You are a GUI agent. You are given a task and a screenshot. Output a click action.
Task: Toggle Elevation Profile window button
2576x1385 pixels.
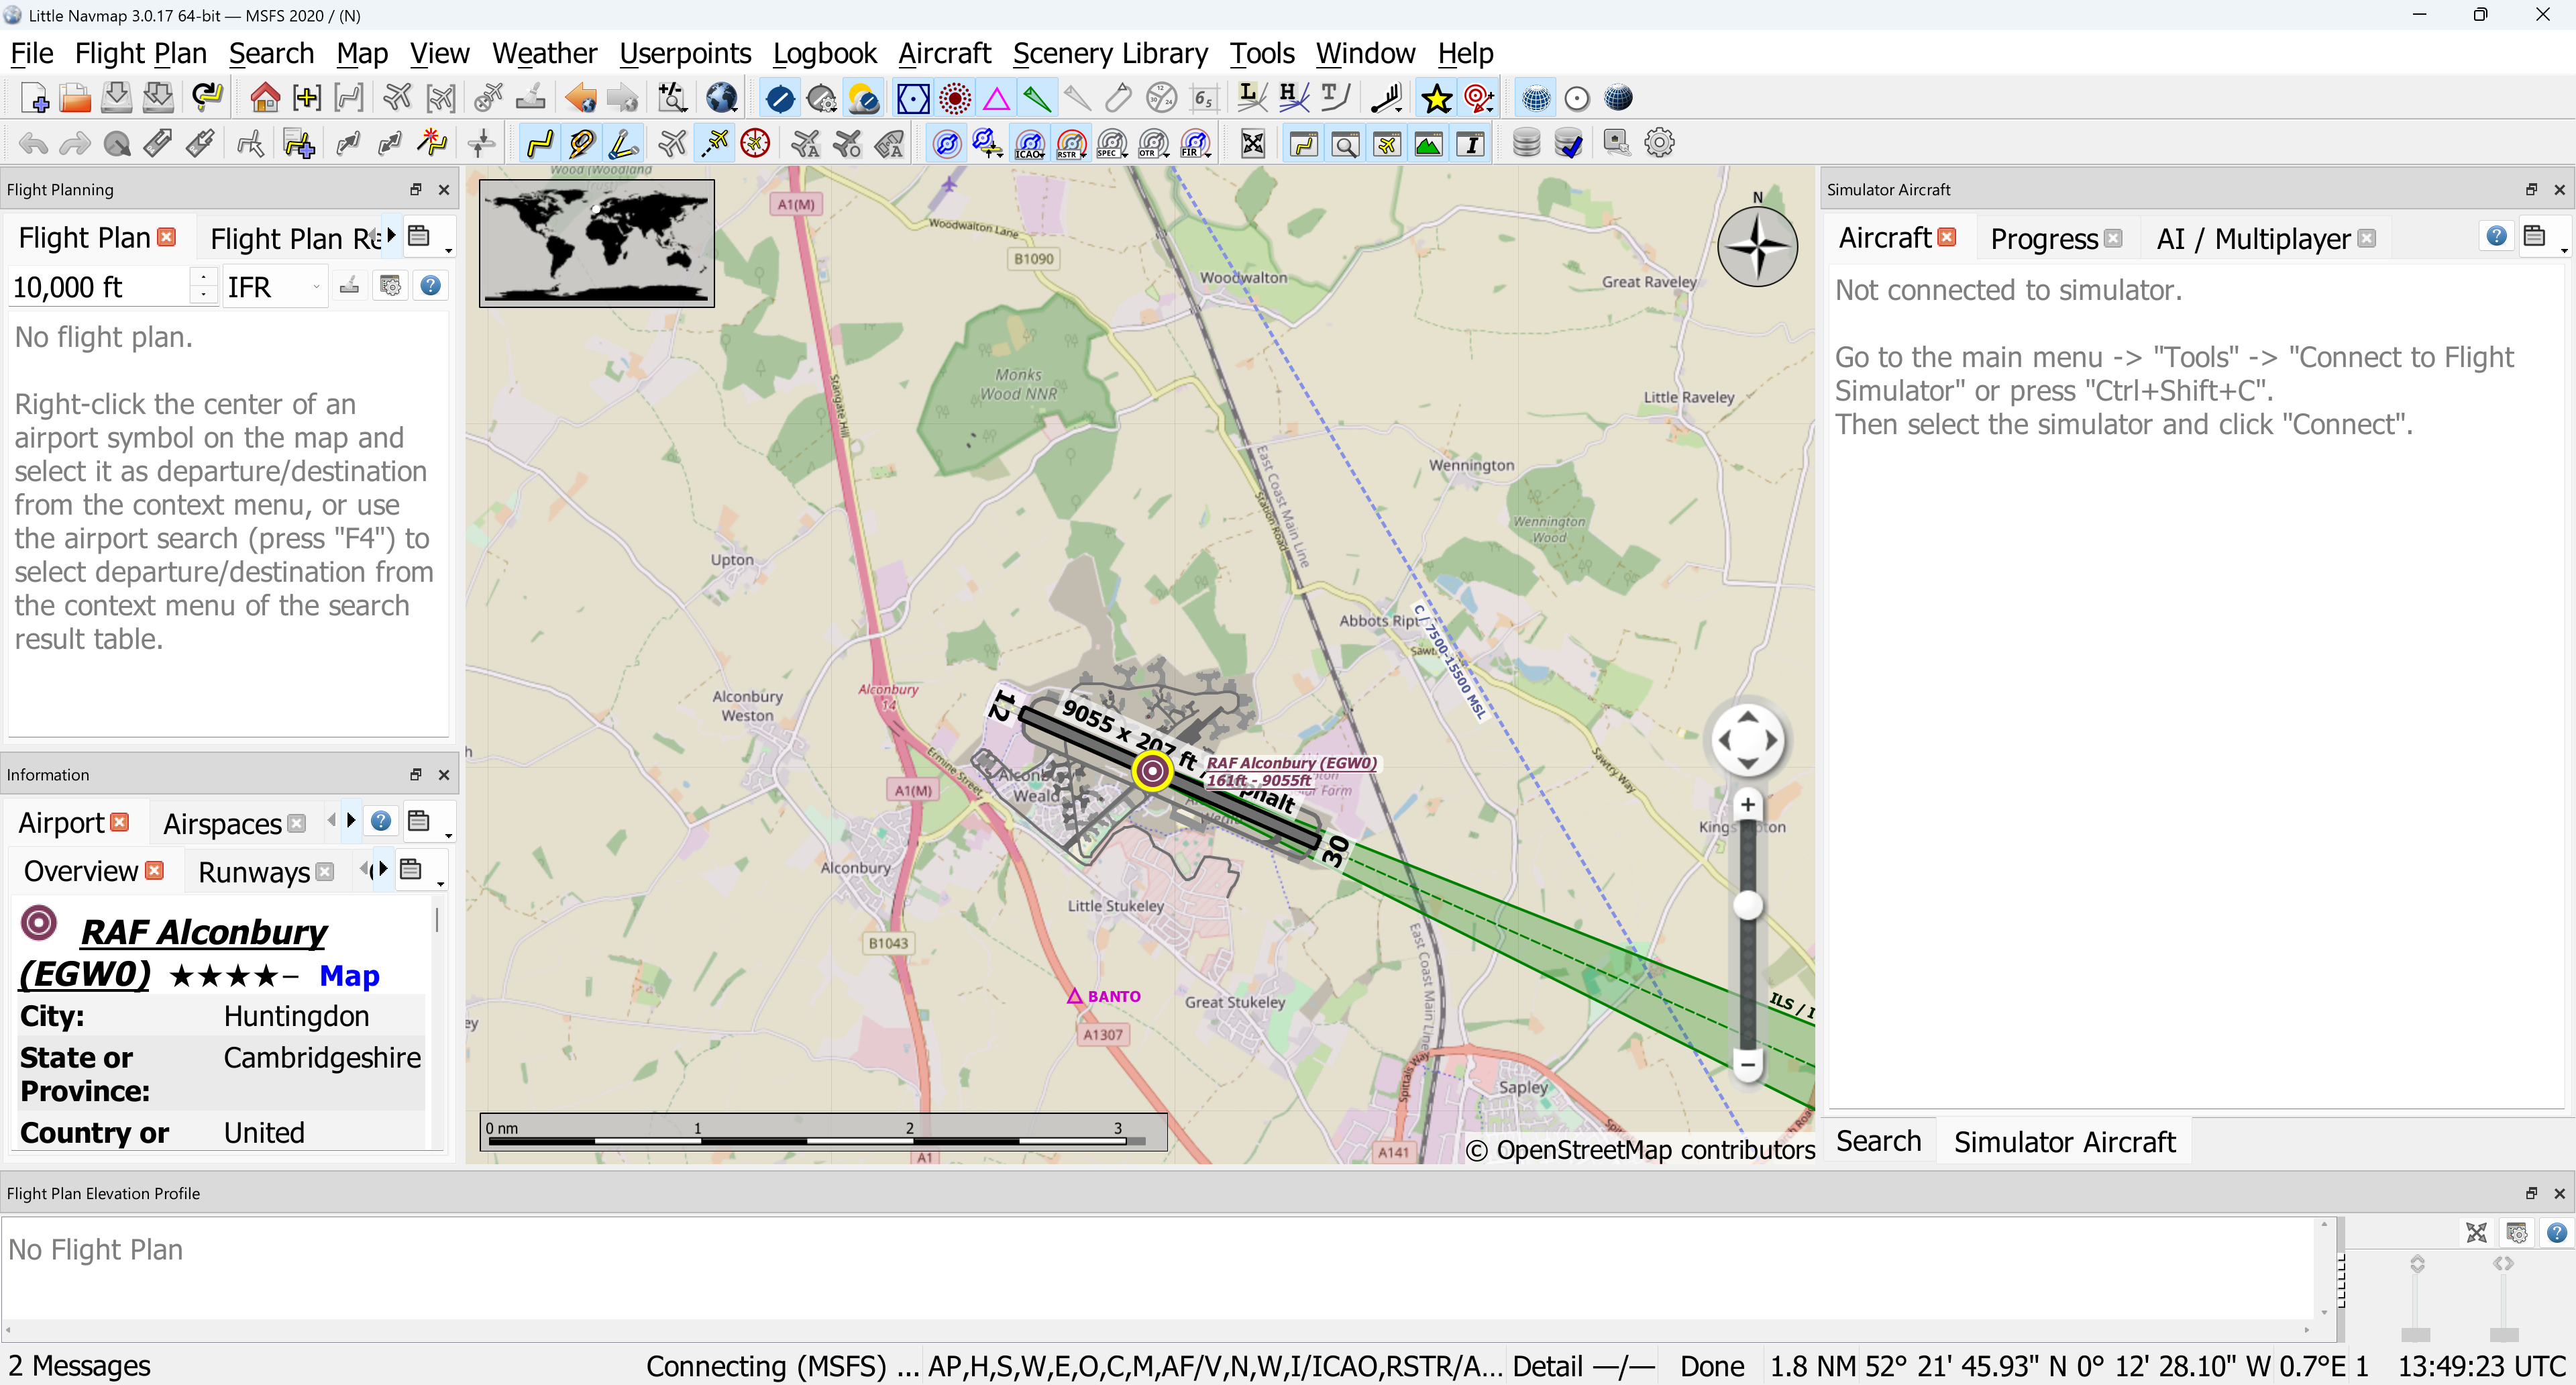tap(1429, 143)
